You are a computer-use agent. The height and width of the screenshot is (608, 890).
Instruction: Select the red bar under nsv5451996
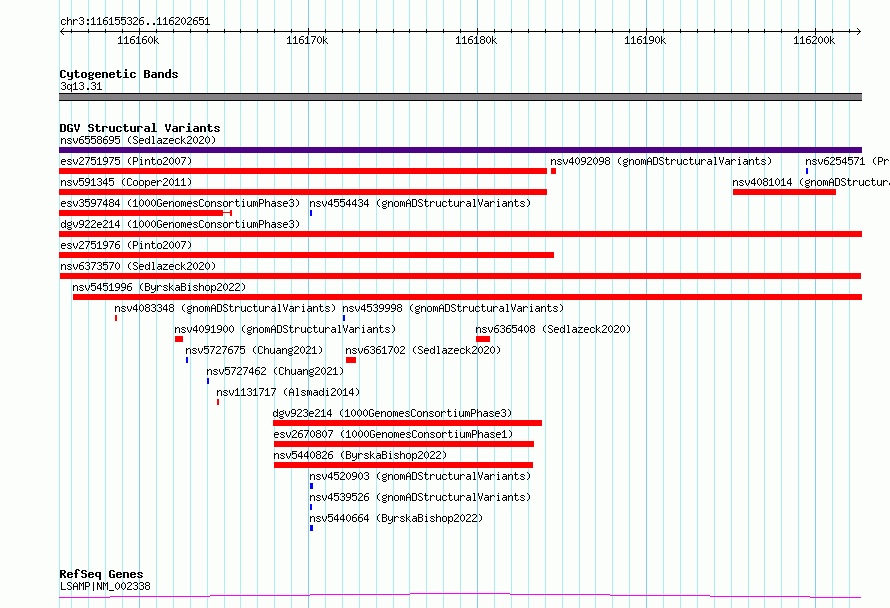[x=468, y=297]
